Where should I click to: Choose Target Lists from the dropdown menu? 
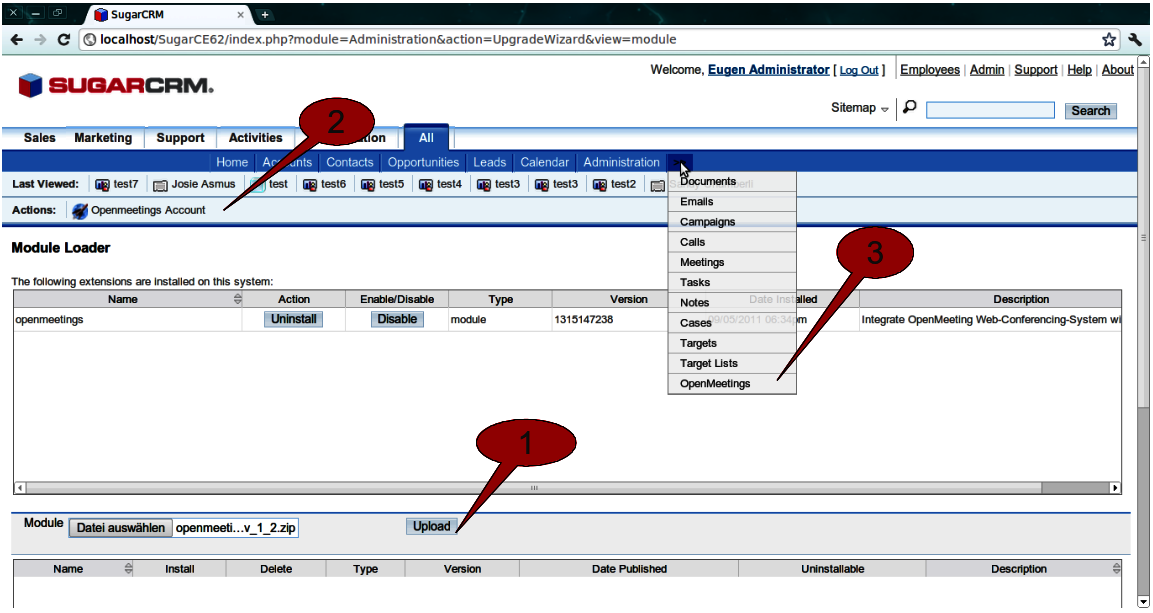click(732, 363)
